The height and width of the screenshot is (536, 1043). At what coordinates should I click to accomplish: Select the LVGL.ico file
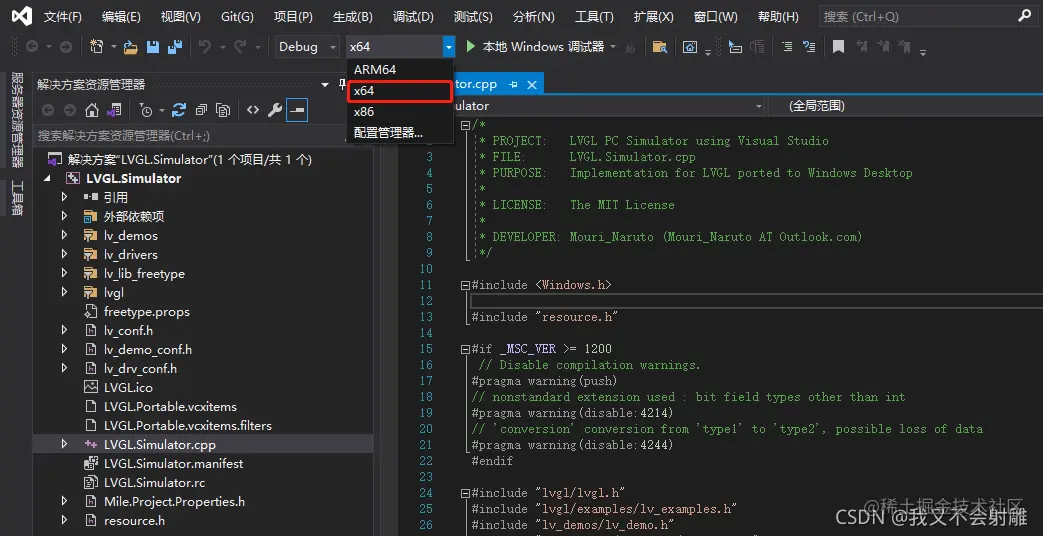pyautogui.click(x=128, y=387)
